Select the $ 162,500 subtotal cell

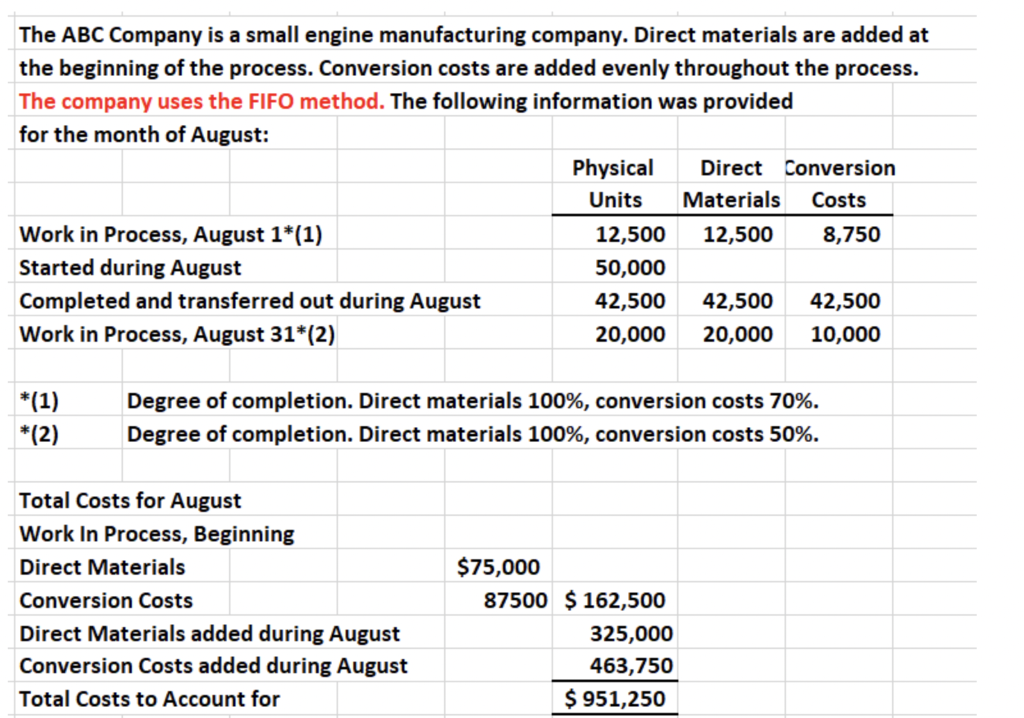pyautogui.click(x=615, y=600)
